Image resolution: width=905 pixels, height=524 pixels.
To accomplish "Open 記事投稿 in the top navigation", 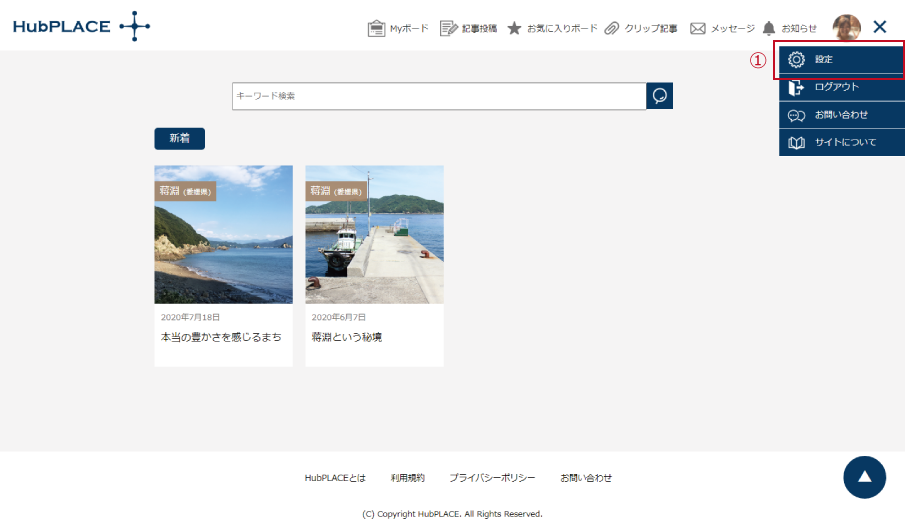I will (479, 28).
